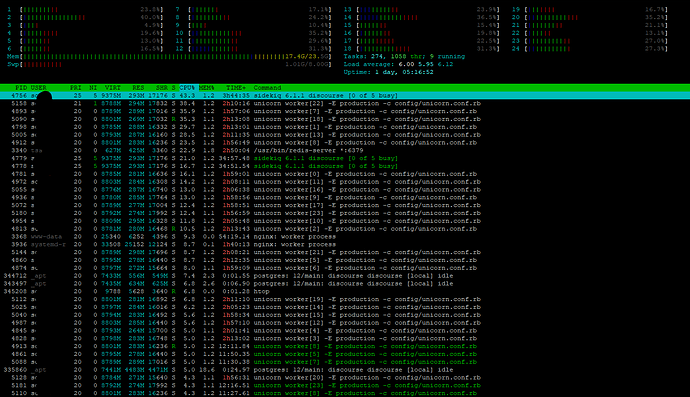Select the unicorn worker[14] process row
The width and height of the screenshot is (690, 397).
(x=345, y=307)
